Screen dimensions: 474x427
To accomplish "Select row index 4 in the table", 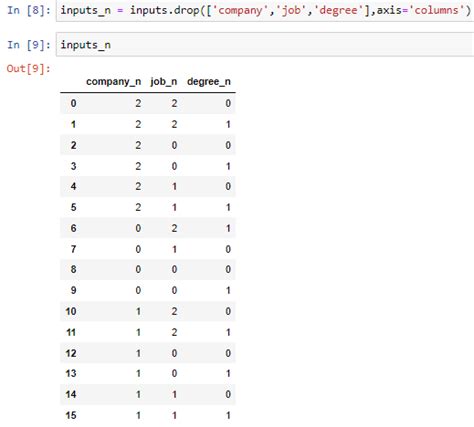I will (x=73, y=186).
